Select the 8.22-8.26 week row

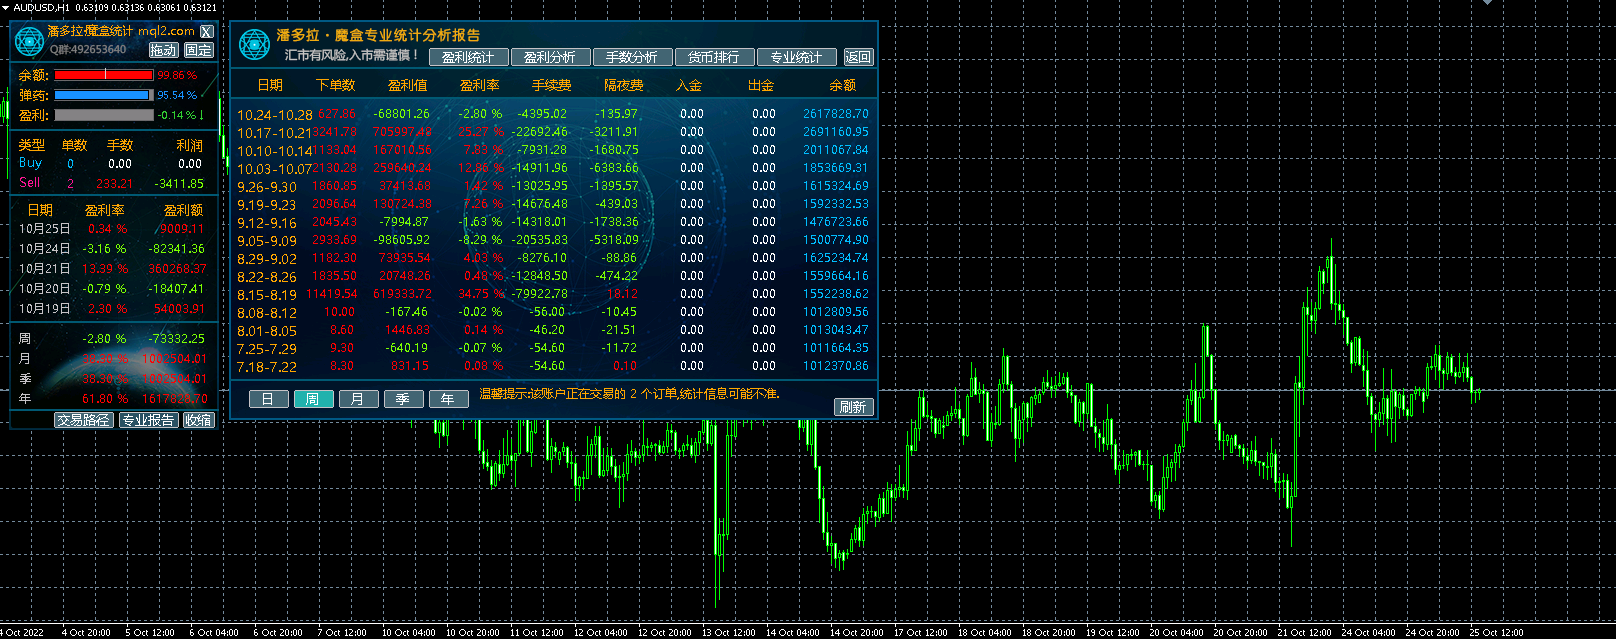pos(553,276)
